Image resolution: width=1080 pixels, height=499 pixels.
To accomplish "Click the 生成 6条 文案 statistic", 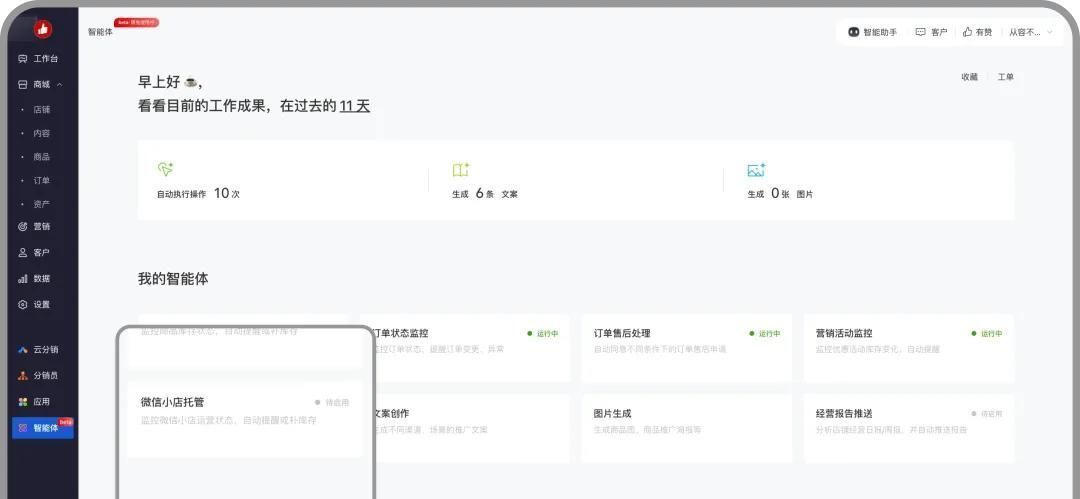I will pyautogui.click(x=485, y=194).
